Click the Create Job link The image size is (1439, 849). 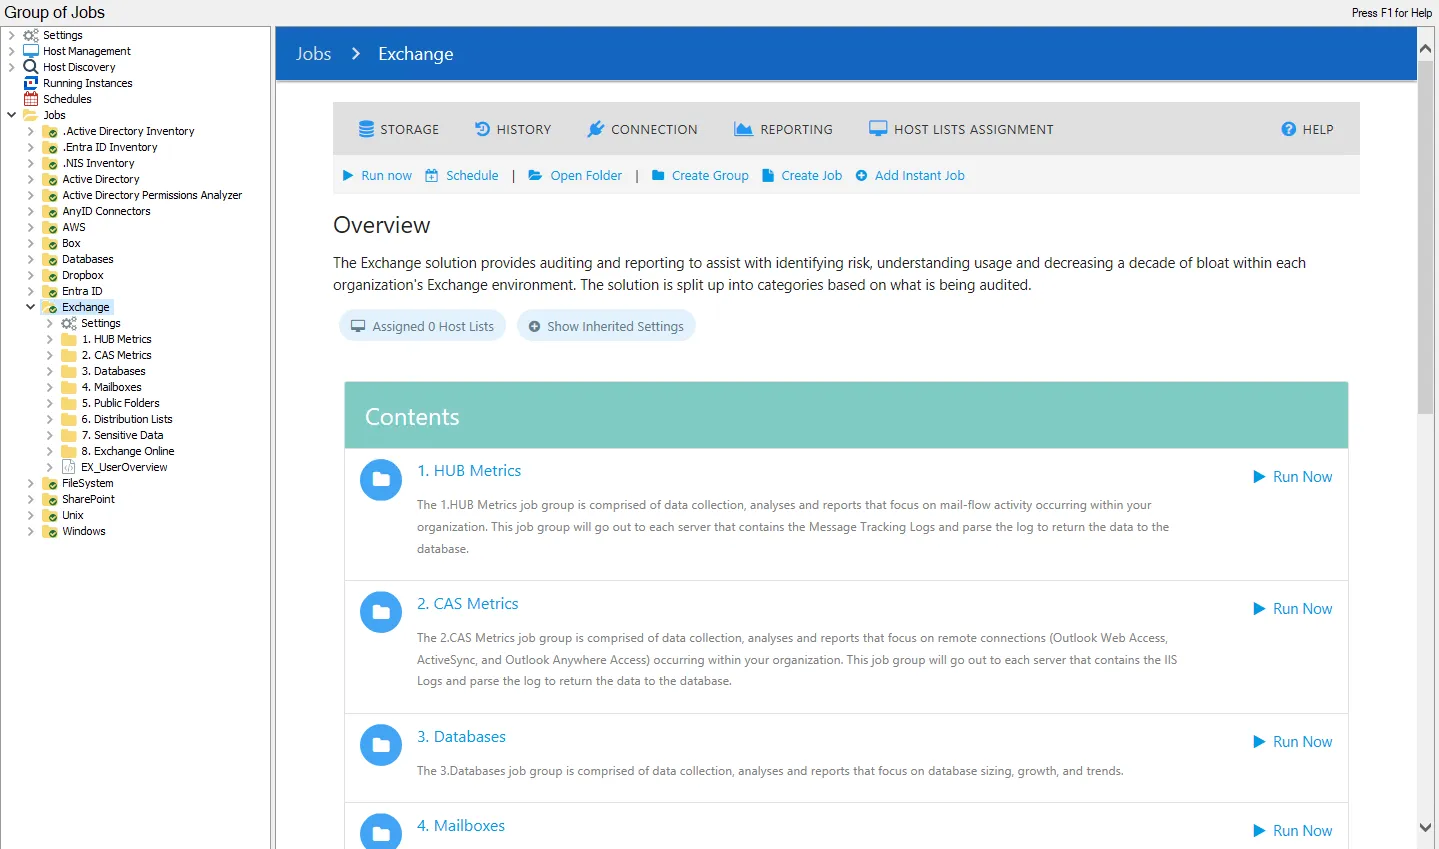tap(802, 175)
